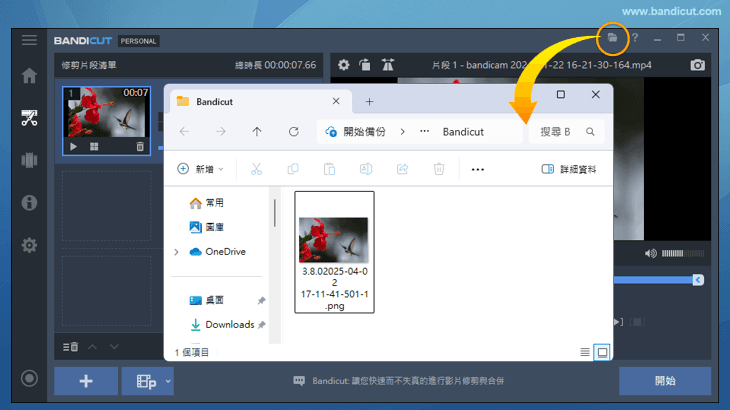Open the Information icon in left sidebar
730x410 pixels.
(29, 203)
